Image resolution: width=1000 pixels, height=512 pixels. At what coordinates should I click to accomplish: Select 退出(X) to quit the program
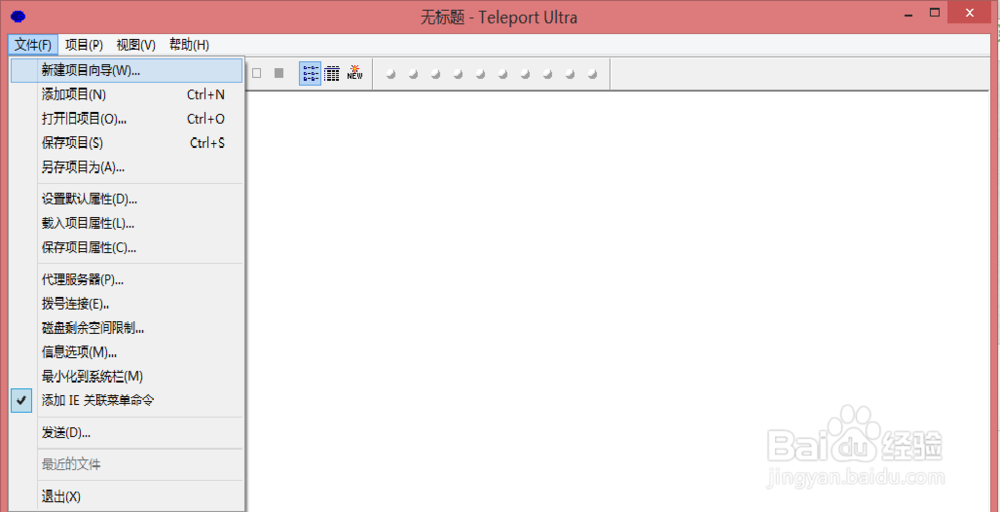(127, 497)
